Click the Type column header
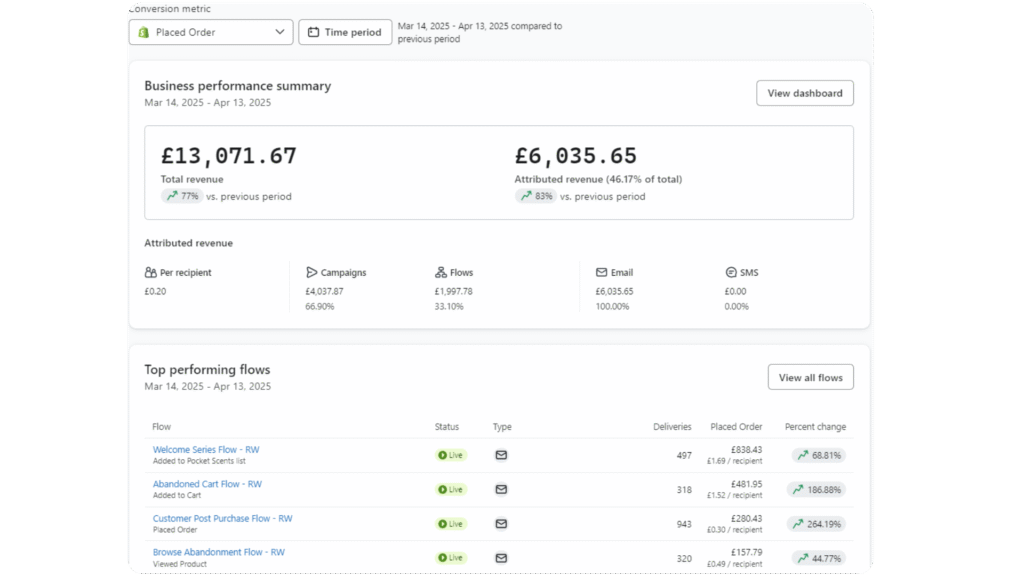Viewport: 1024px width, 576px height. pyautogui.click(x=502, y=426)
